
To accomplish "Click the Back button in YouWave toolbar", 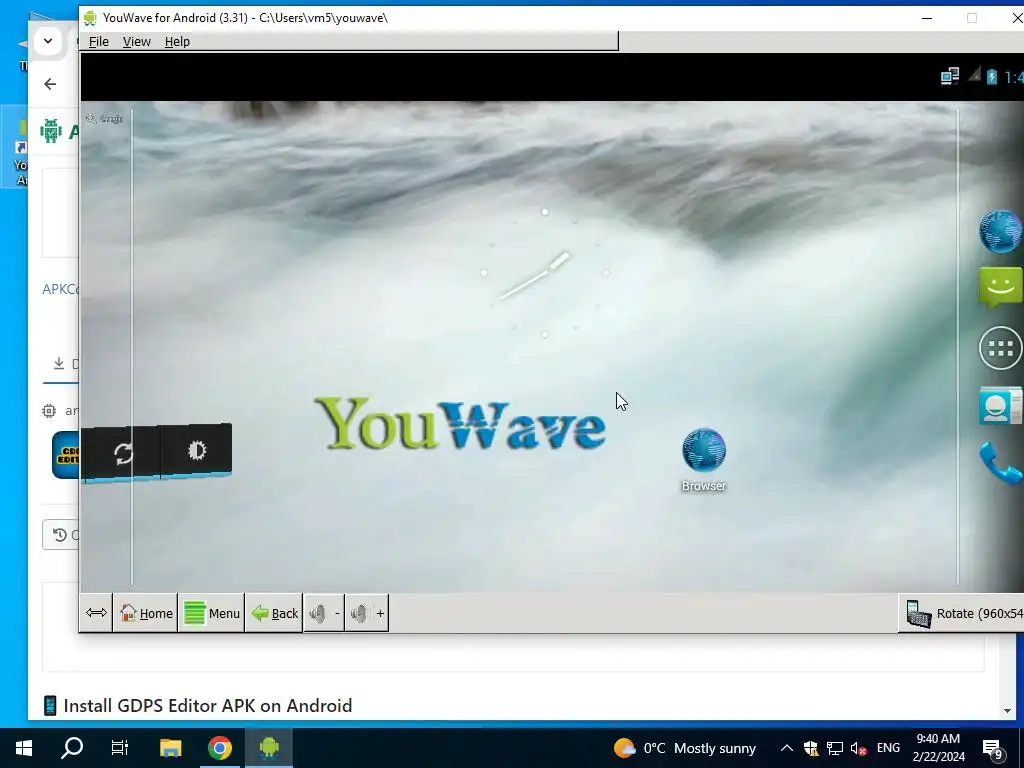I will point(274,613).
